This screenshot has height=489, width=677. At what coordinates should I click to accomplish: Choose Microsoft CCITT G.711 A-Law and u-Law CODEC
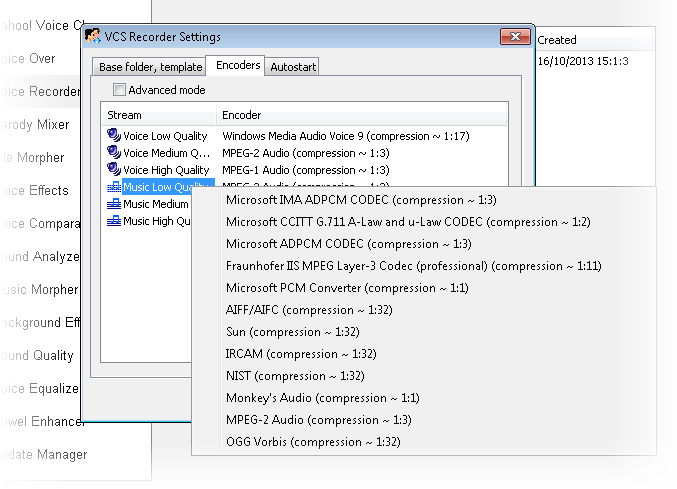click(x=408, y=222)
